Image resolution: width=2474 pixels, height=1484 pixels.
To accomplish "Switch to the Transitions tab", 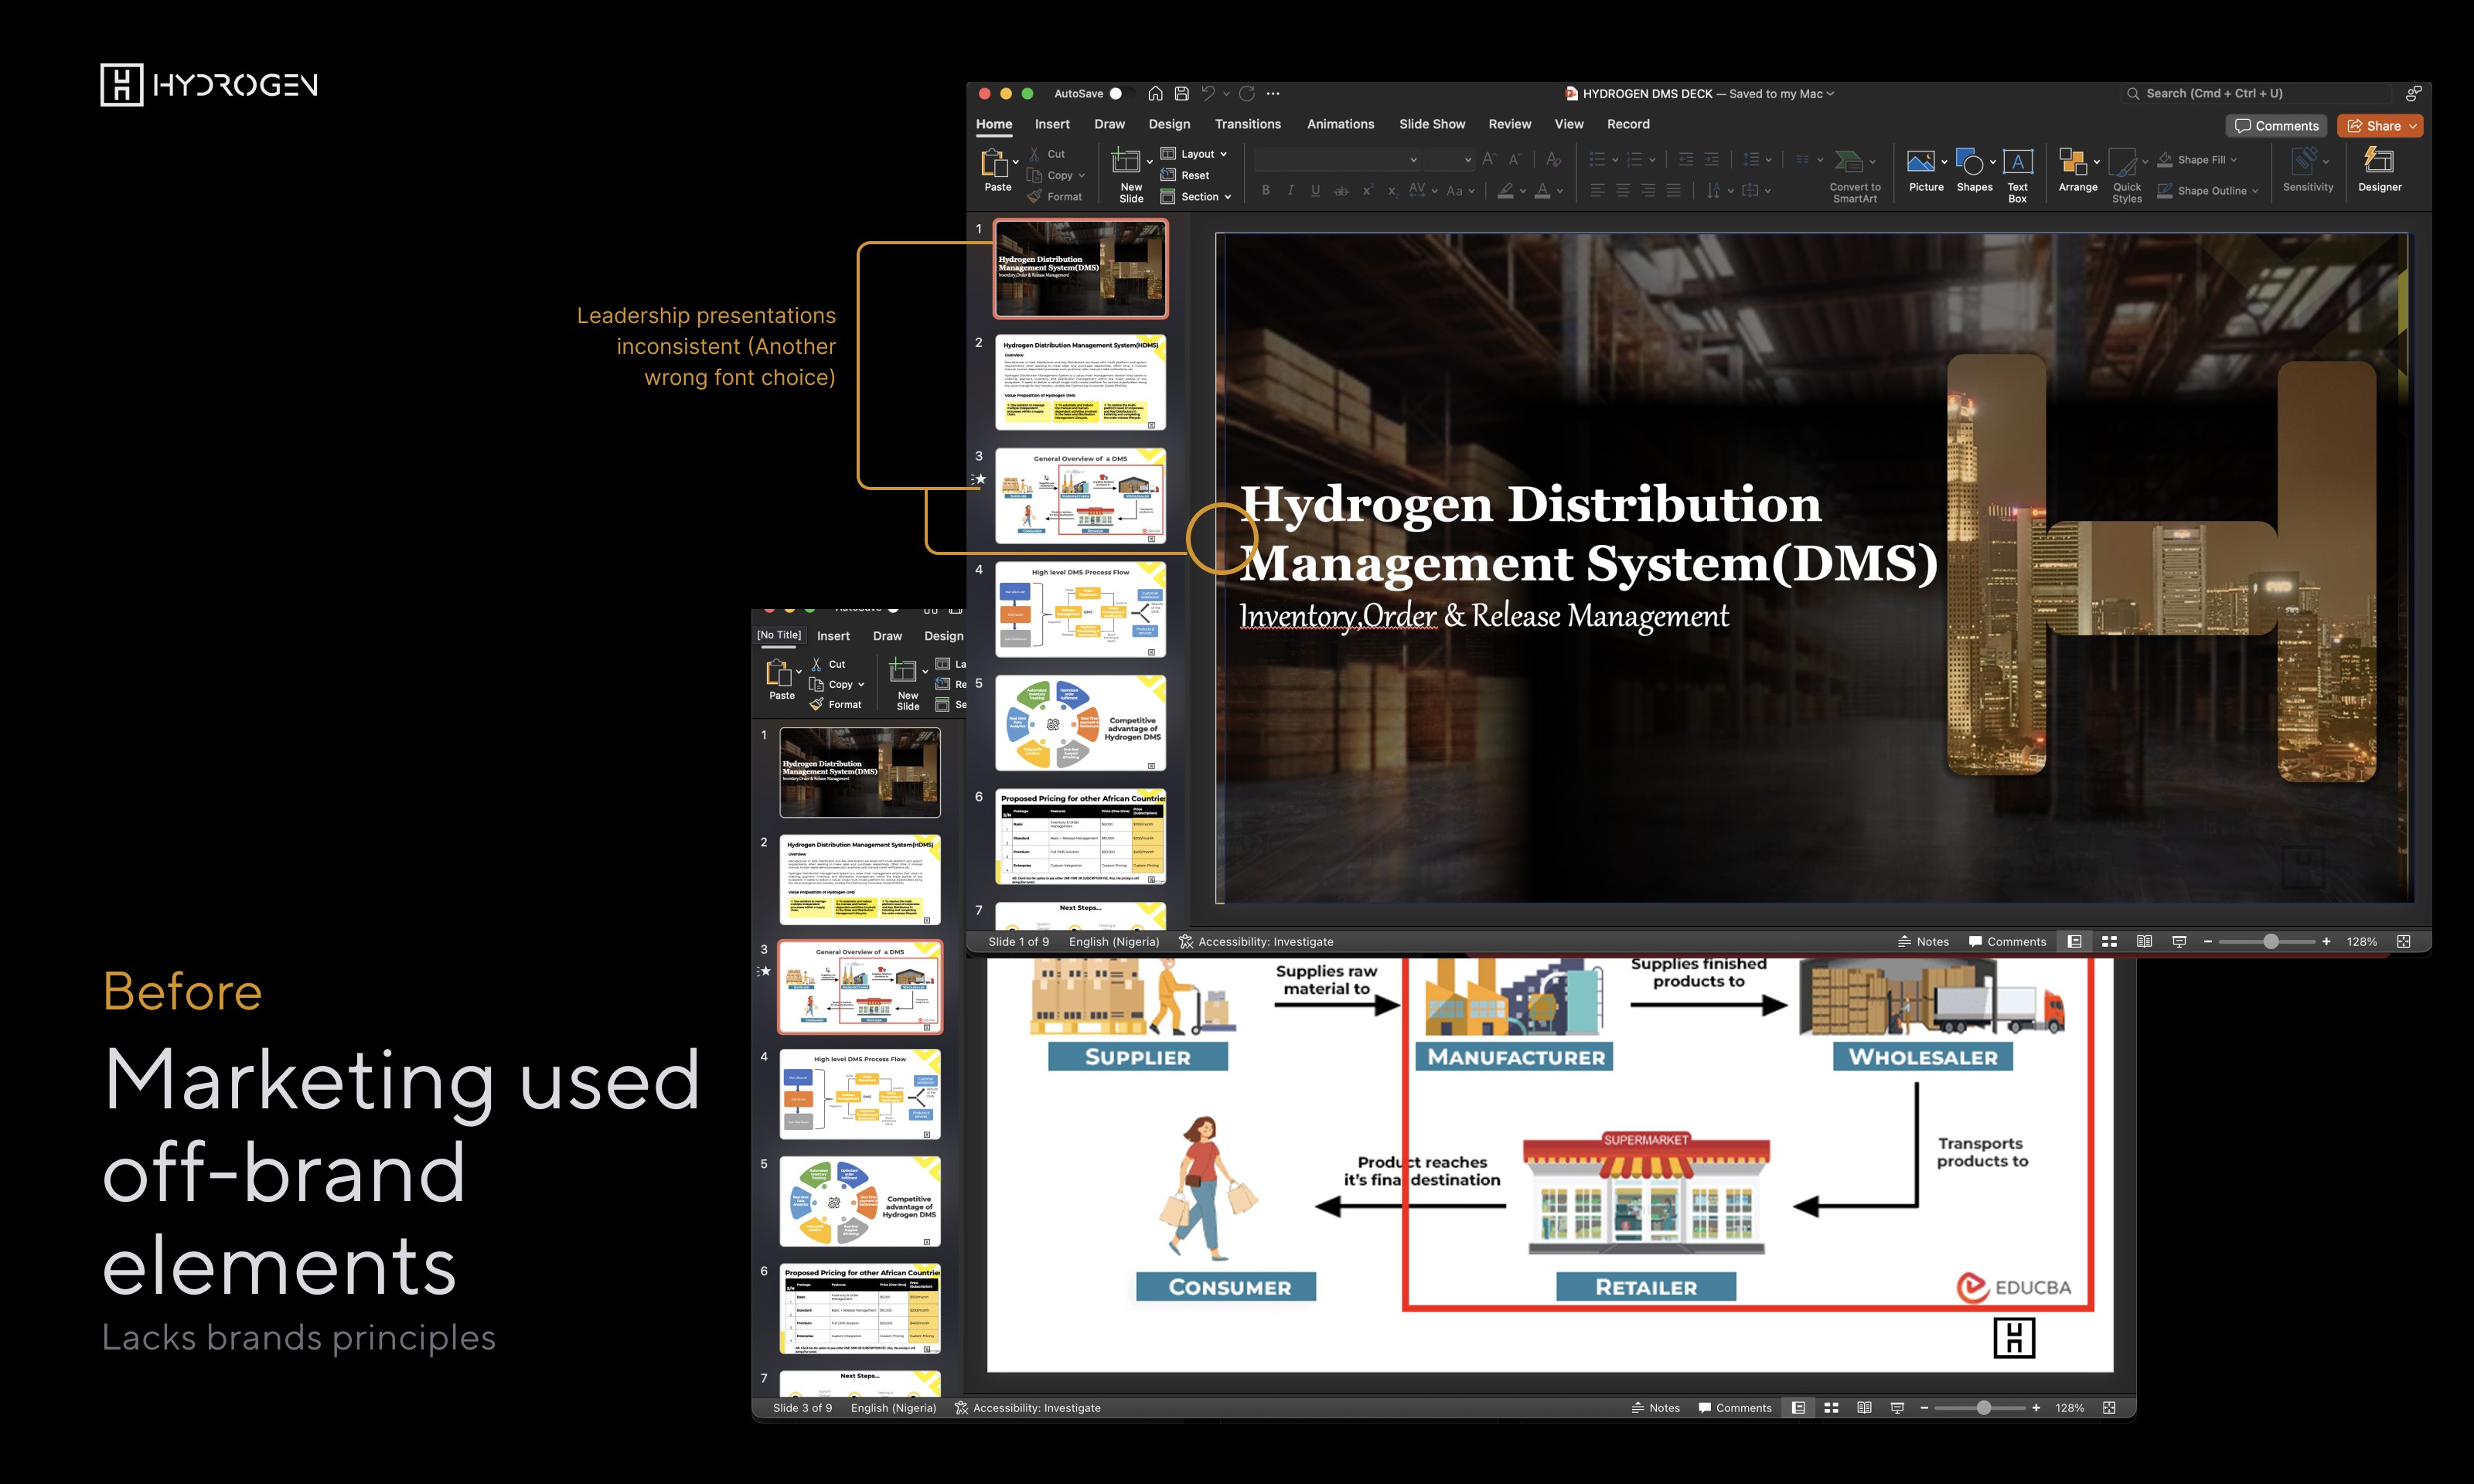I will coord(1247,124).
